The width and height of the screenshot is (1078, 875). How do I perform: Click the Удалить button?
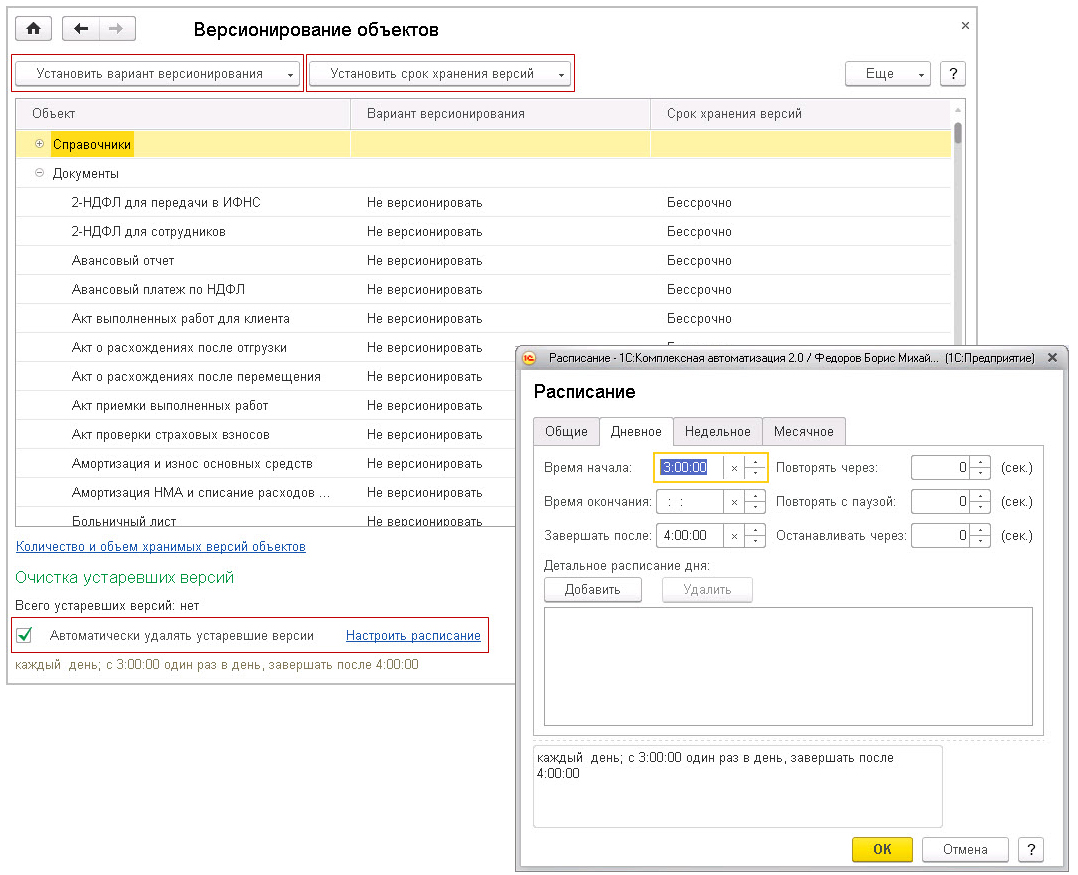point(707,590)
